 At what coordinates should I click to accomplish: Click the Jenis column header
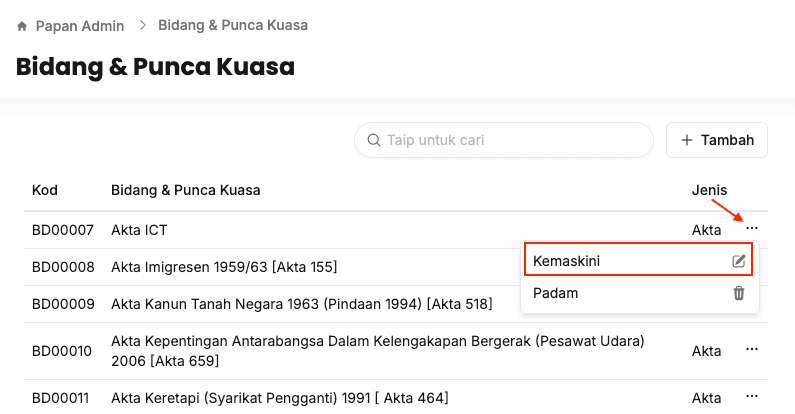pyautogui.click(x=709, y=190)
